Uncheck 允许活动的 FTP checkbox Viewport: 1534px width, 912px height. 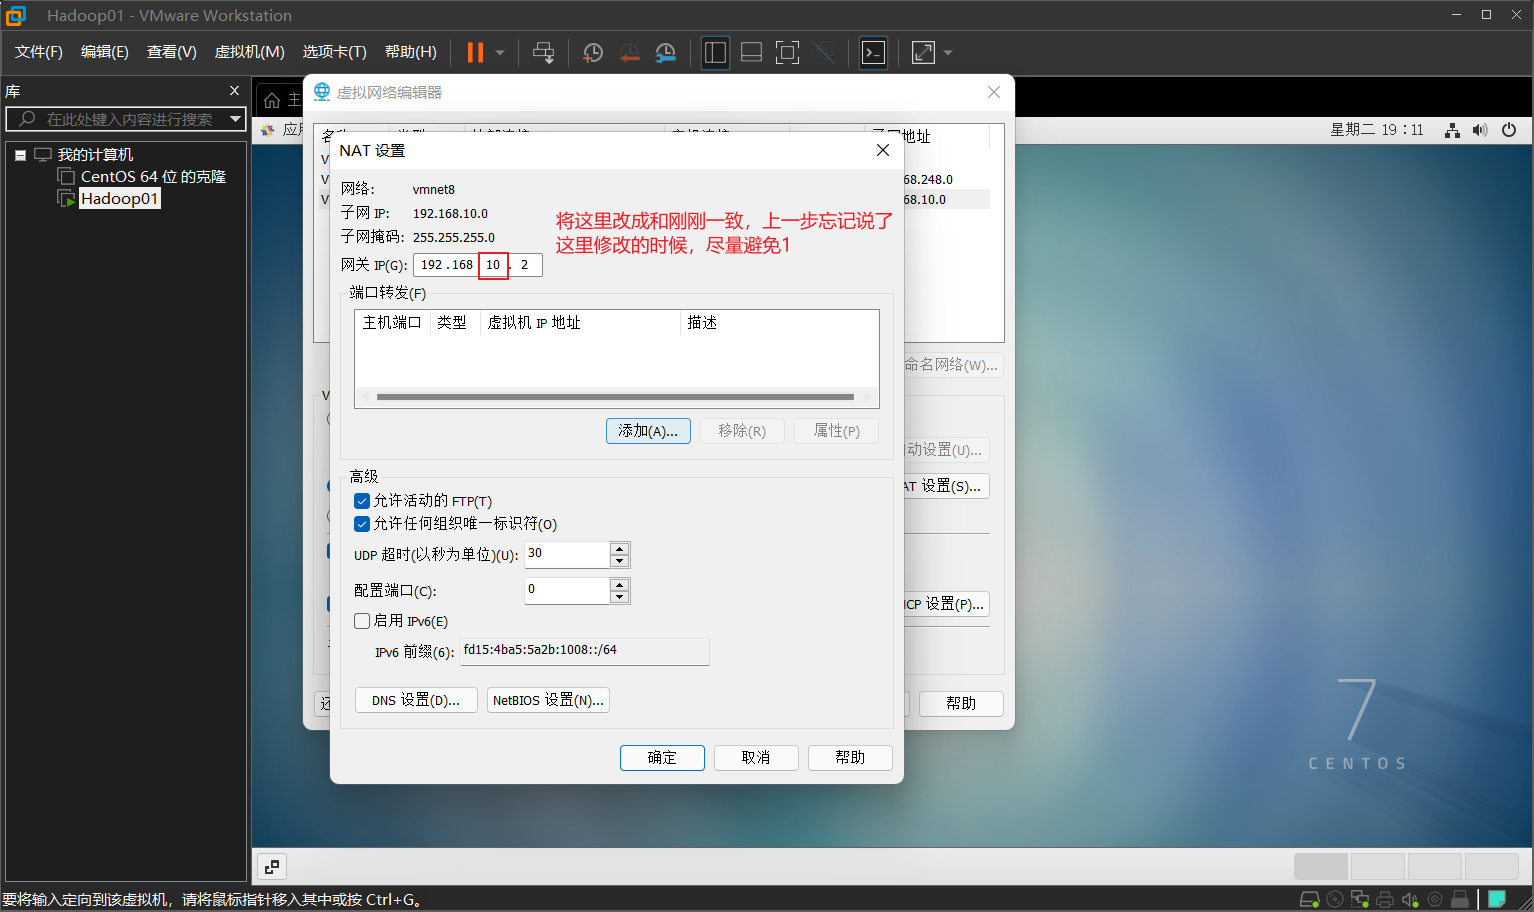[x=362, y=501]
